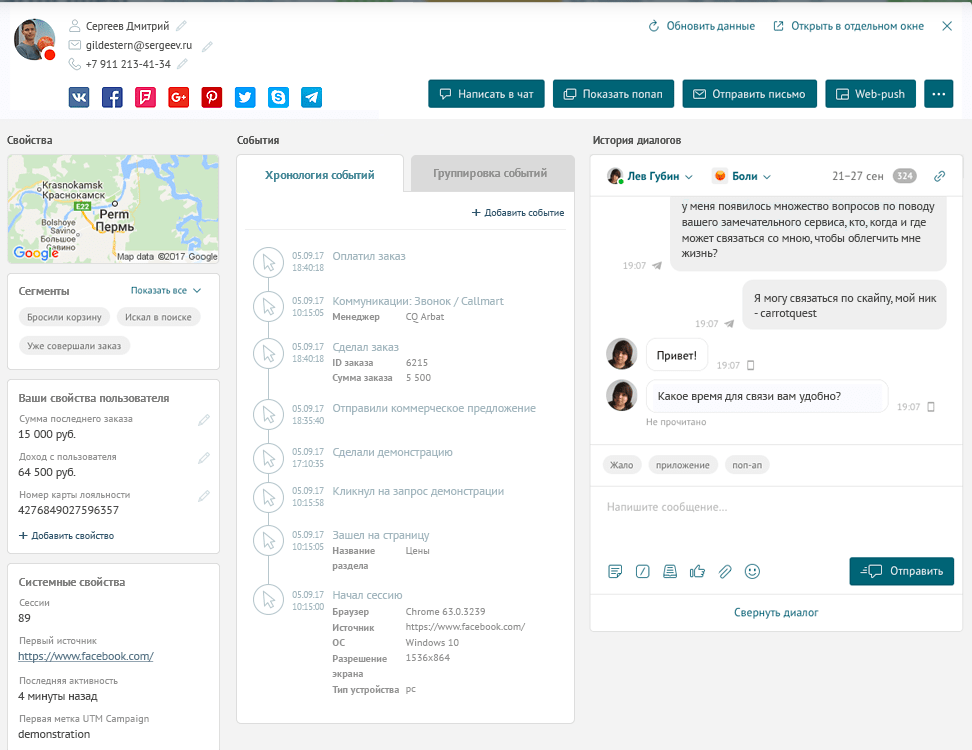The height and width of the screenshot is (750, 972).
Task: Expand the Лев Губин operator dropdown
Action: pyautogui.click(x=650, y=177)
